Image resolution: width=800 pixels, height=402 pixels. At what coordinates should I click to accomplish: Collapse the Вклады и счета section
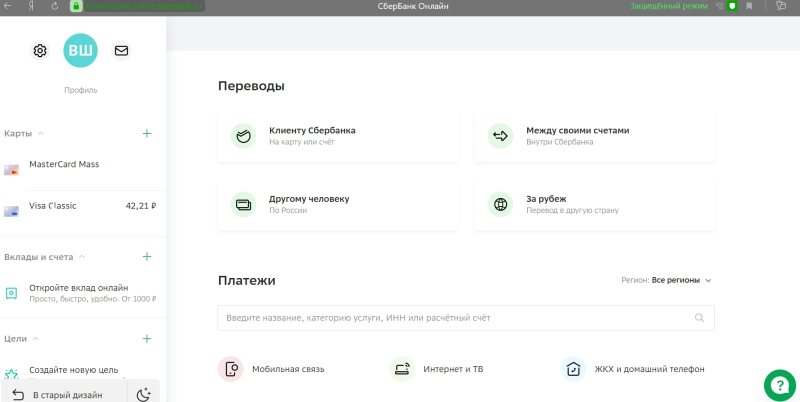pyautogui.click(x=82, y=257)
